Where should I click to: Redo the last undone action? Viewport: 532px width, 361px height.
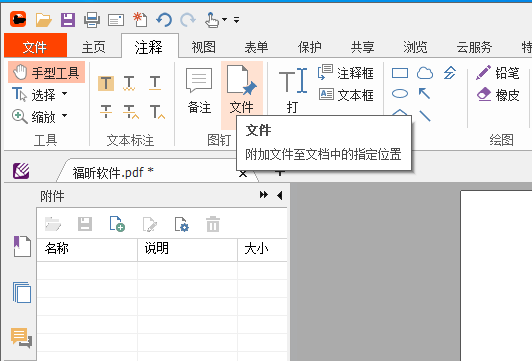click(x=188, y=20)
